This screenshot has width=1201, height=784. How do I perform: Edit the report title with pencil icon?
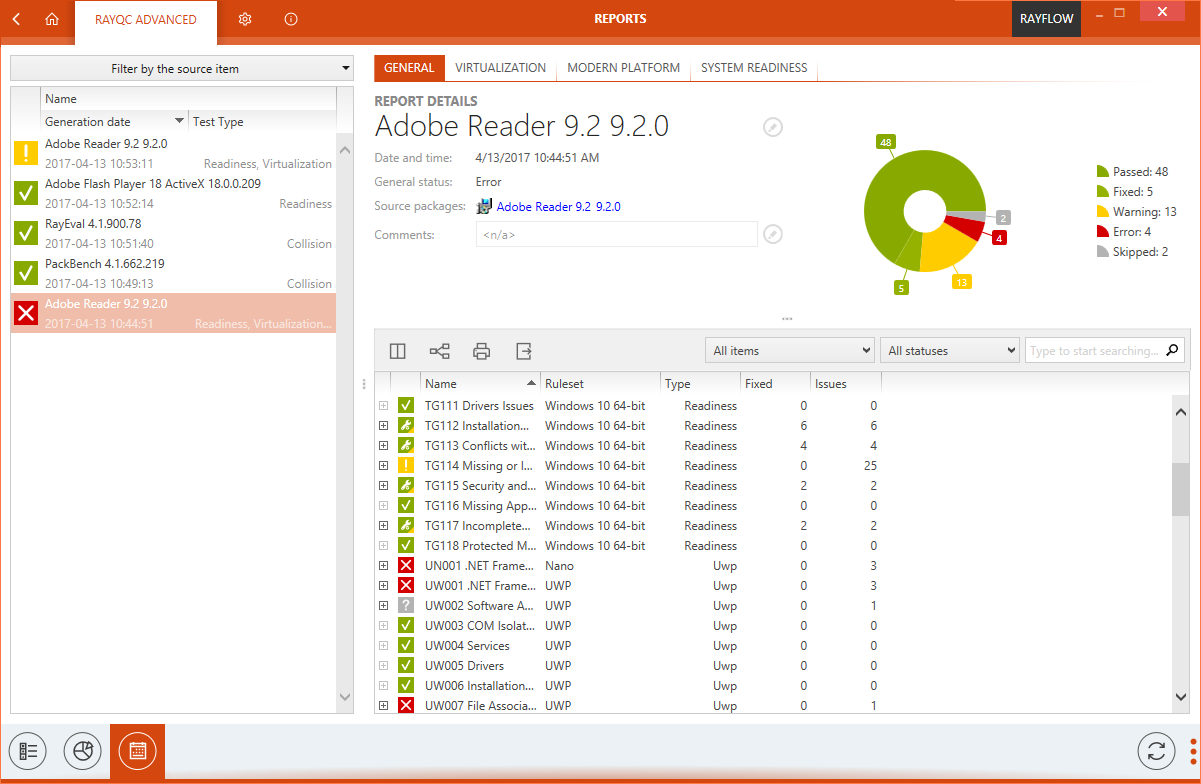pyautogui.click(x=773, y=127)
